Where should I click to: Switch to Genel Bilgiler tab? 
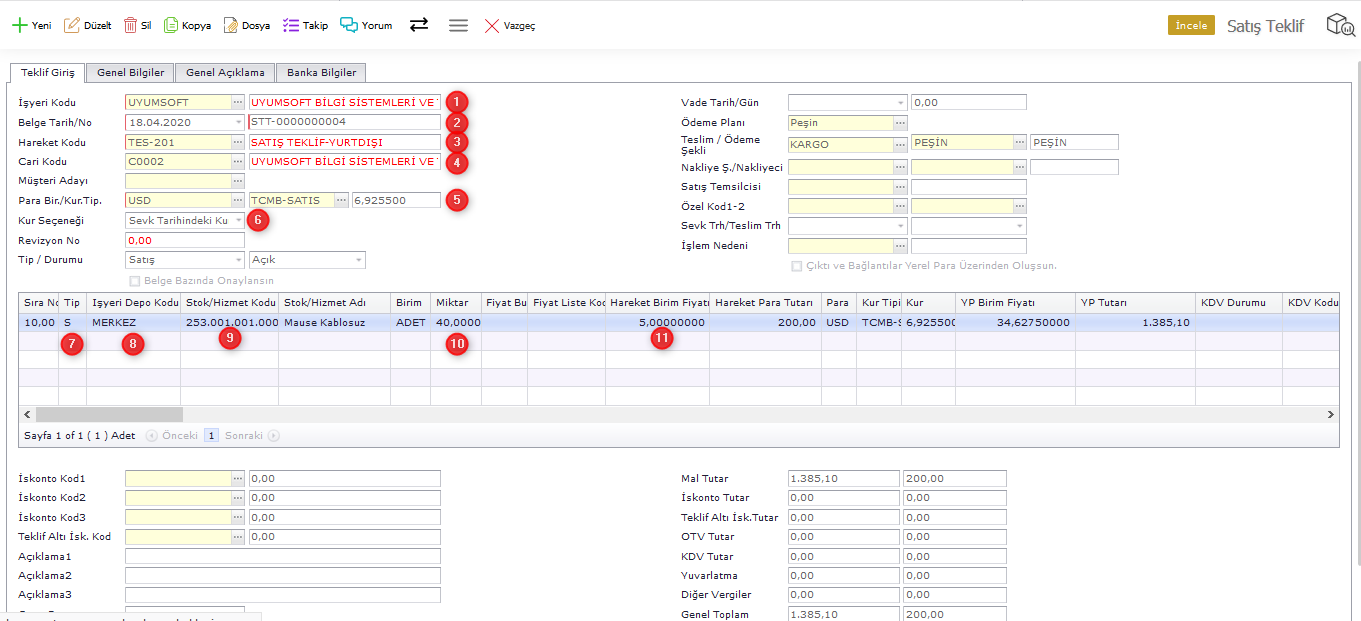click(130, 72)
